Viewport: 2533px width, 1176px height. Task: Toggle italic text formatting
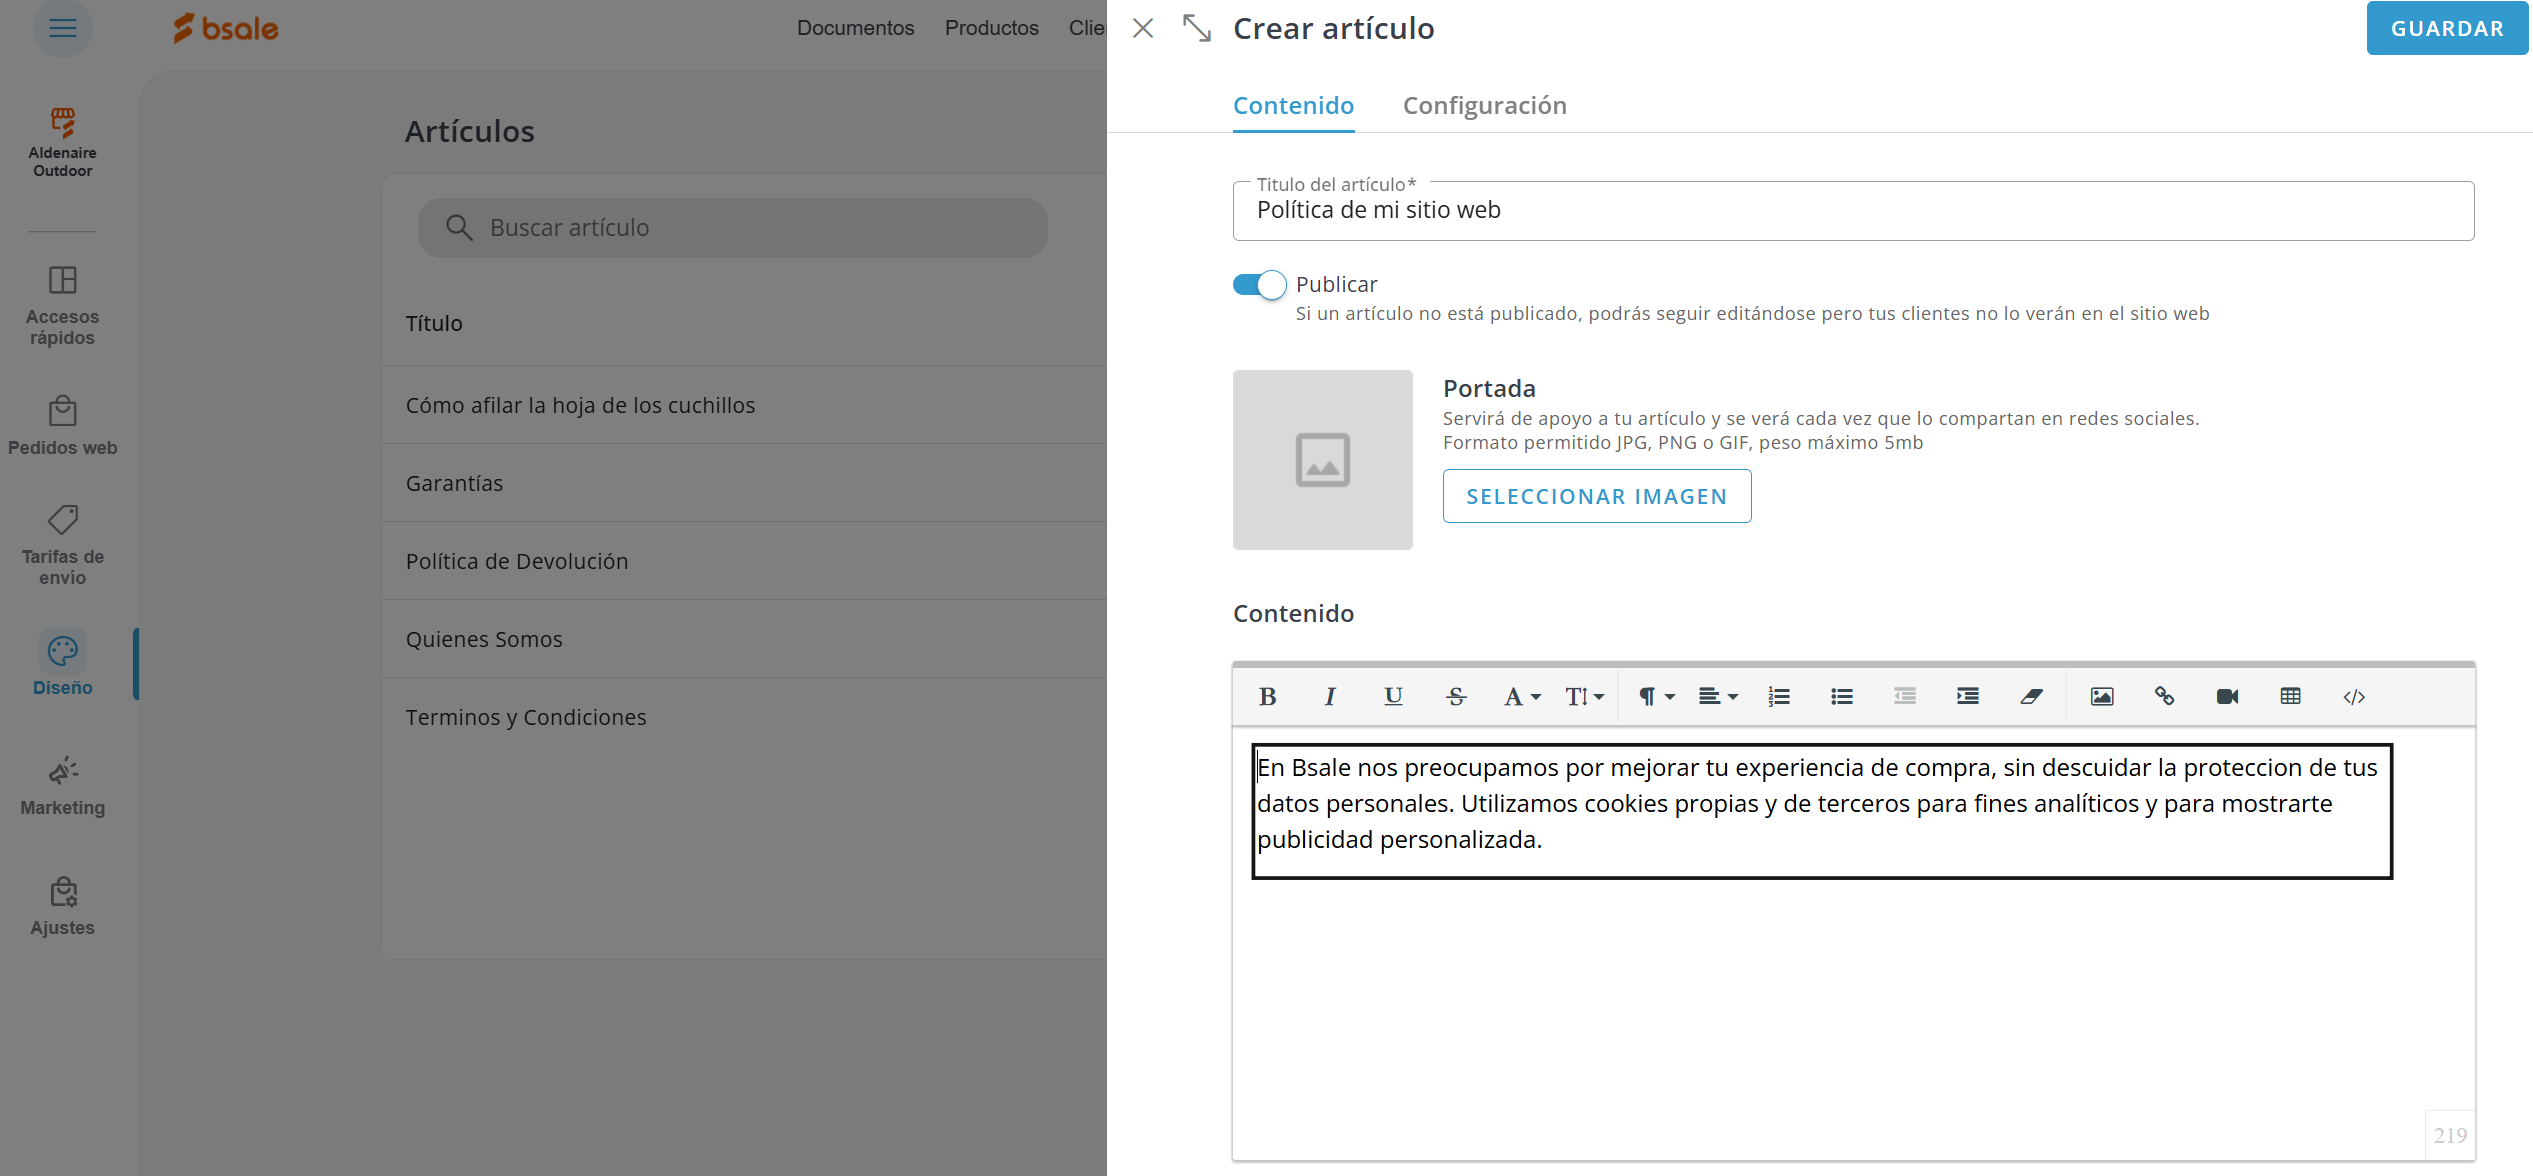[1330, 697]
